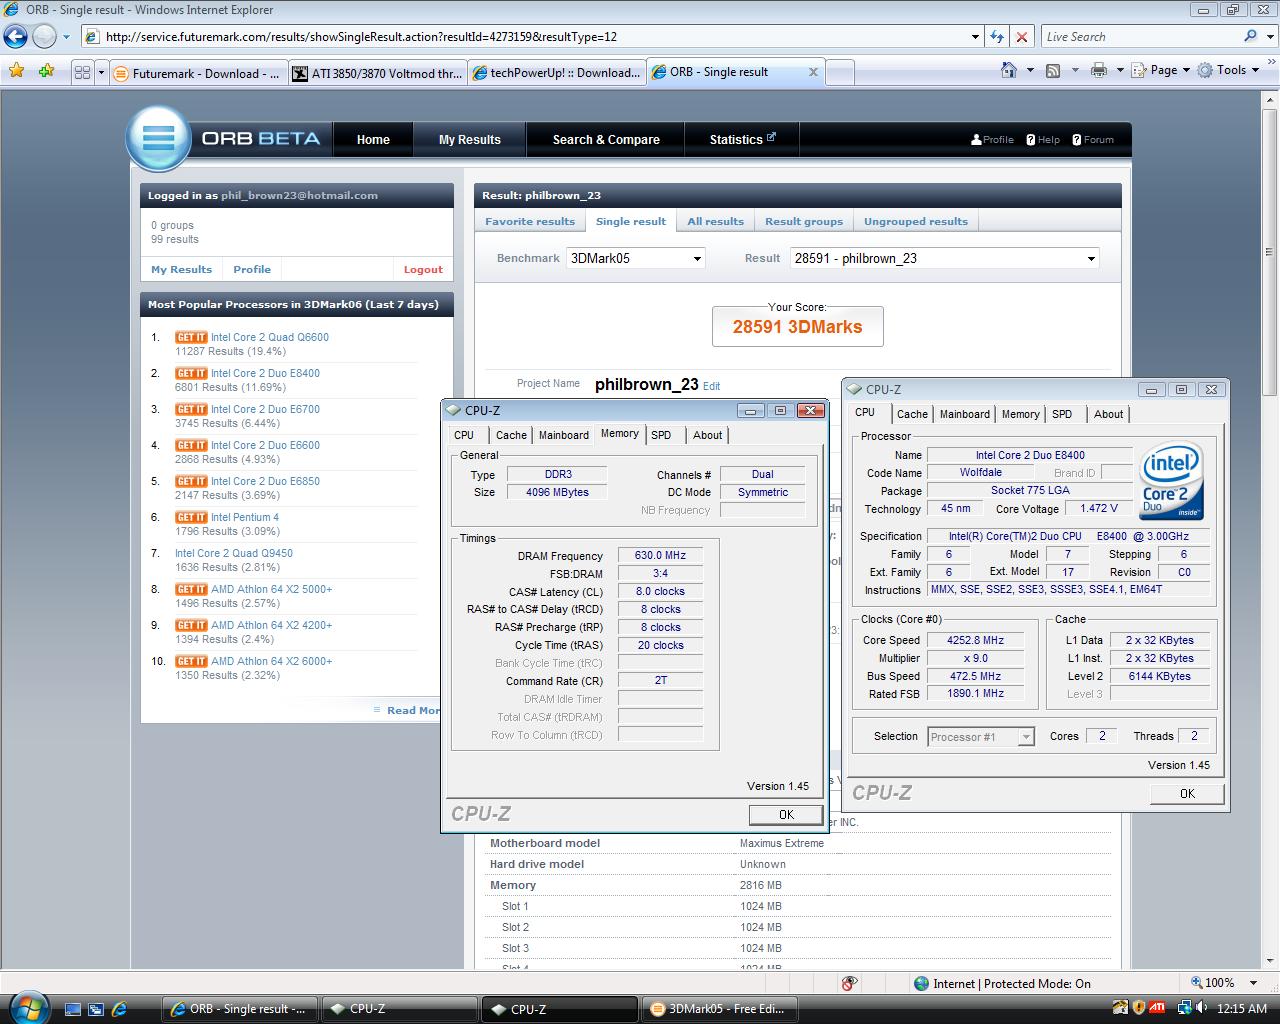Screen dimensions: 1280x1024
Task: Switch to the ATI 3850/3870 Voltmod browser tab
Action: click(377, 72)
